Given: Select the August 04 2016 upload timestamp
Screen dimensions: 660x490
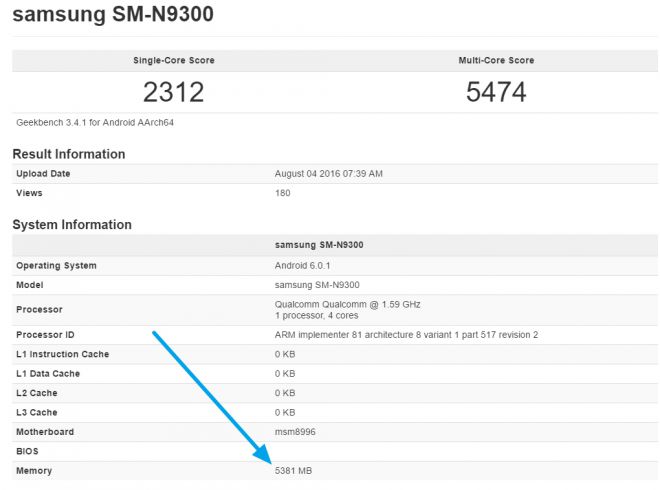Looking at the screenshot, I should coord(328,174).
